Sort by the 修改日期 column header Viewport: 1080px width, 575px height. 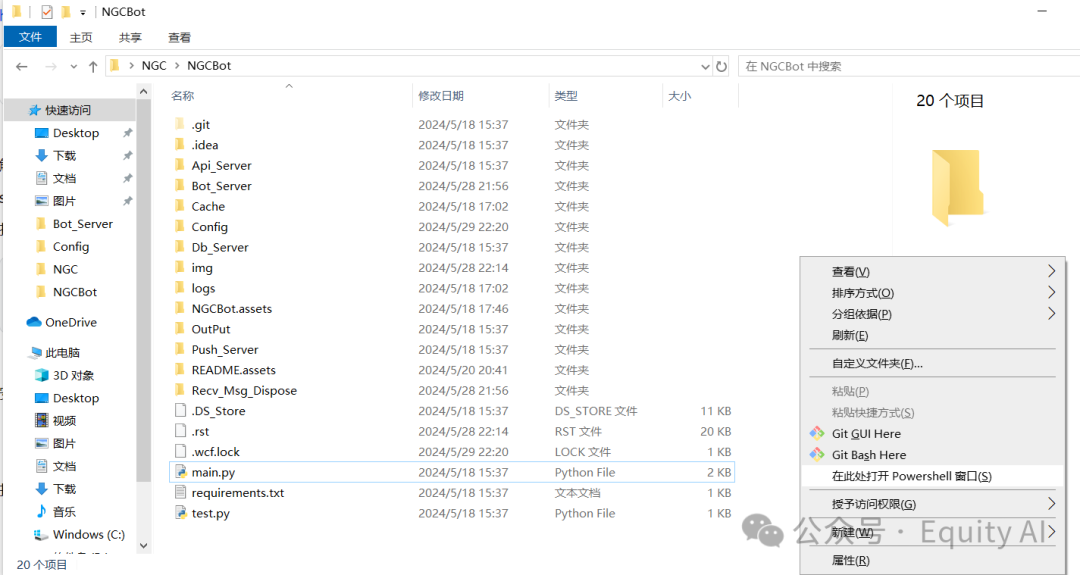(441, 96)
